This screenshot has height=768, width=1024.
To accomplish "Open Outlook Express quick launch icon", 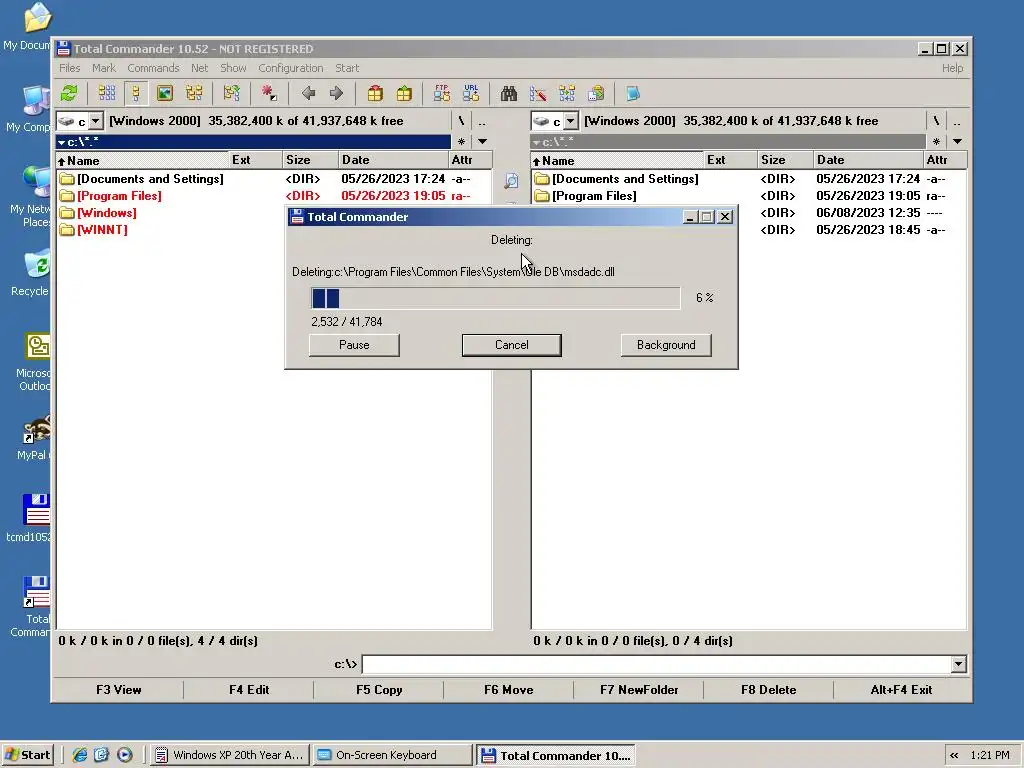I will (102, 755).
